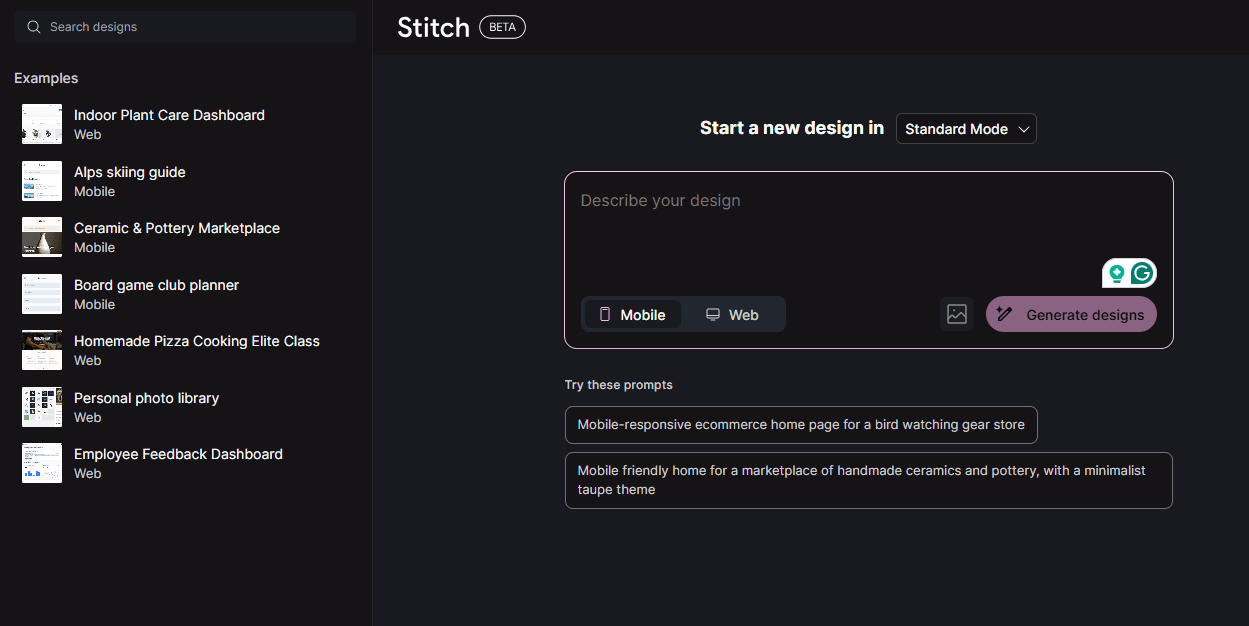Click Employee Feedback Dashboard thumbnail

(42, 463)
